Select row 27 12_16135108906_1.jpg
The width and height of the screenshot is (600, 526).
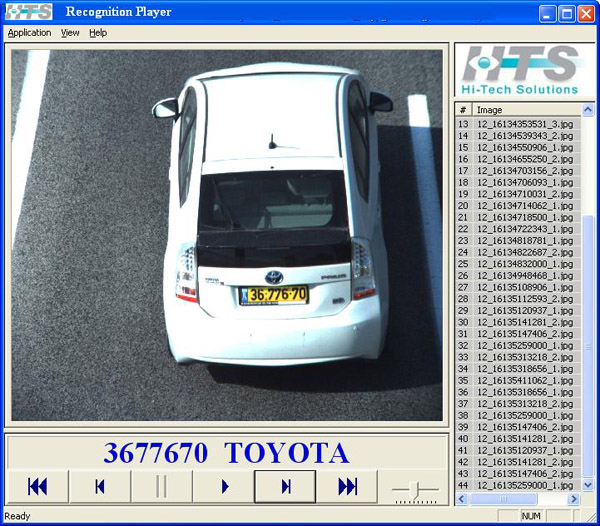click(518, 287)
